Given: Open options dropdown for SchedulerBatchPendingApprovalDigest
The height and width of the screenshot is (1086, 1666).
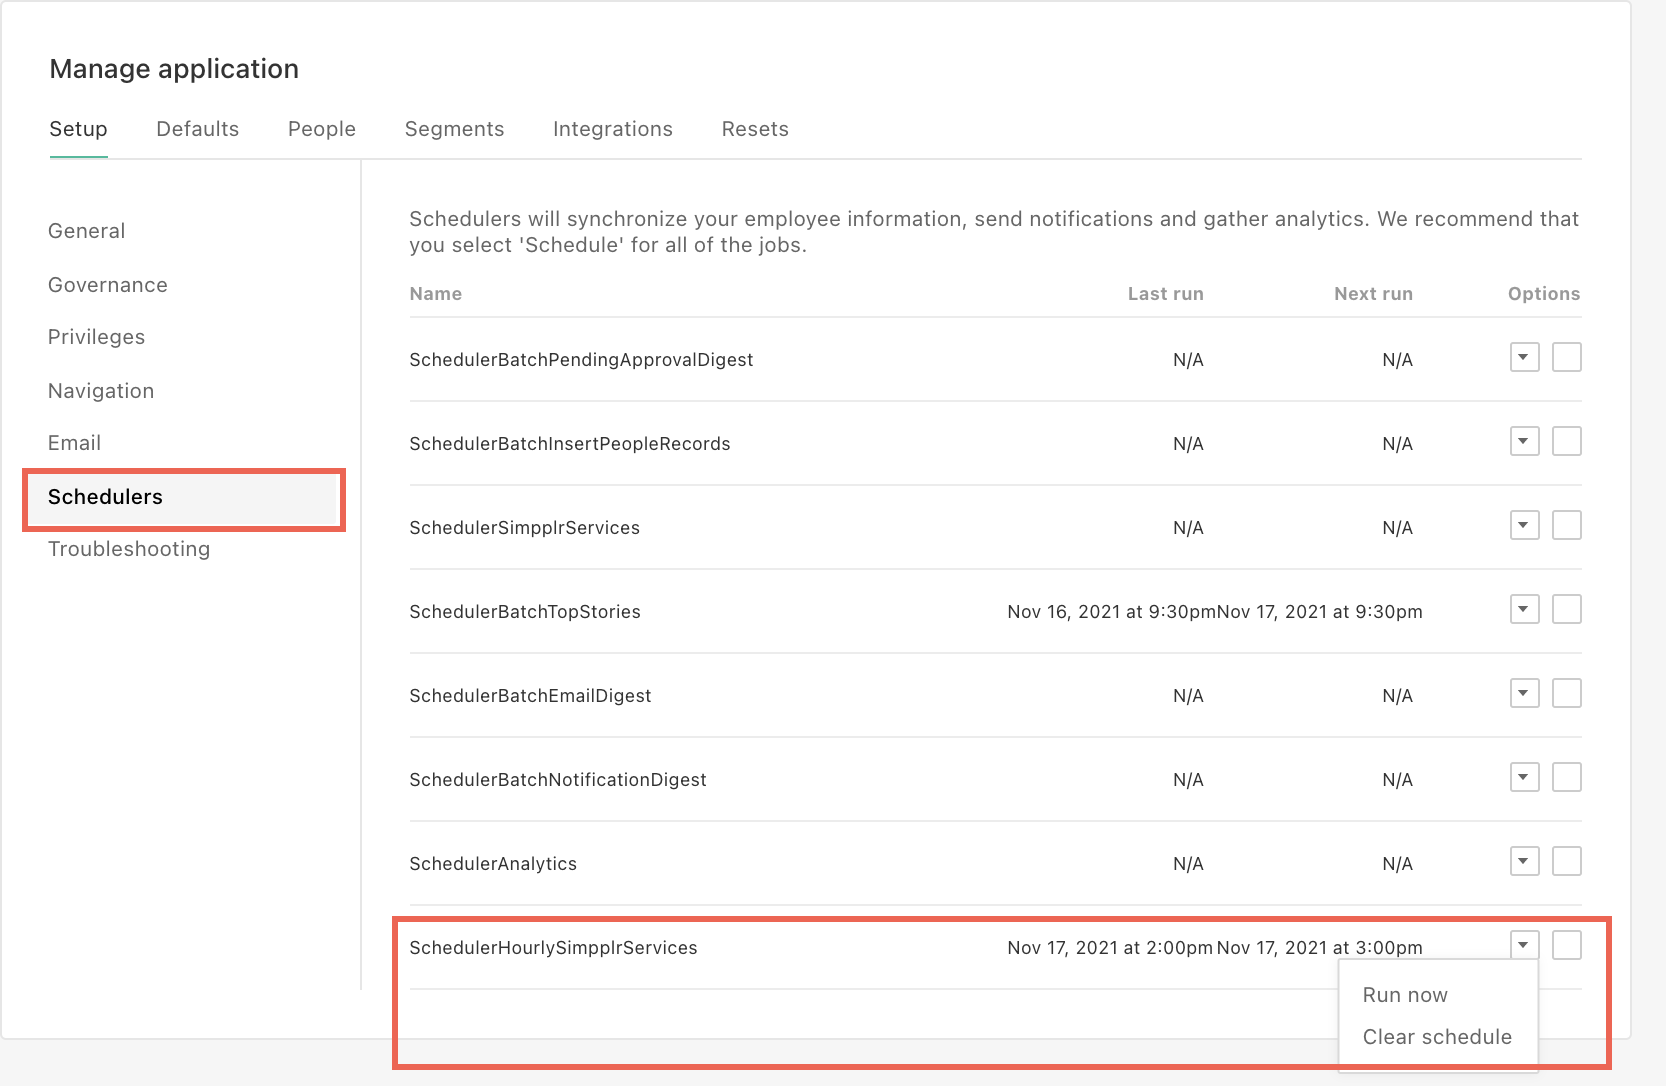Looking at the screenshot, I should (x=1524, y=357).
